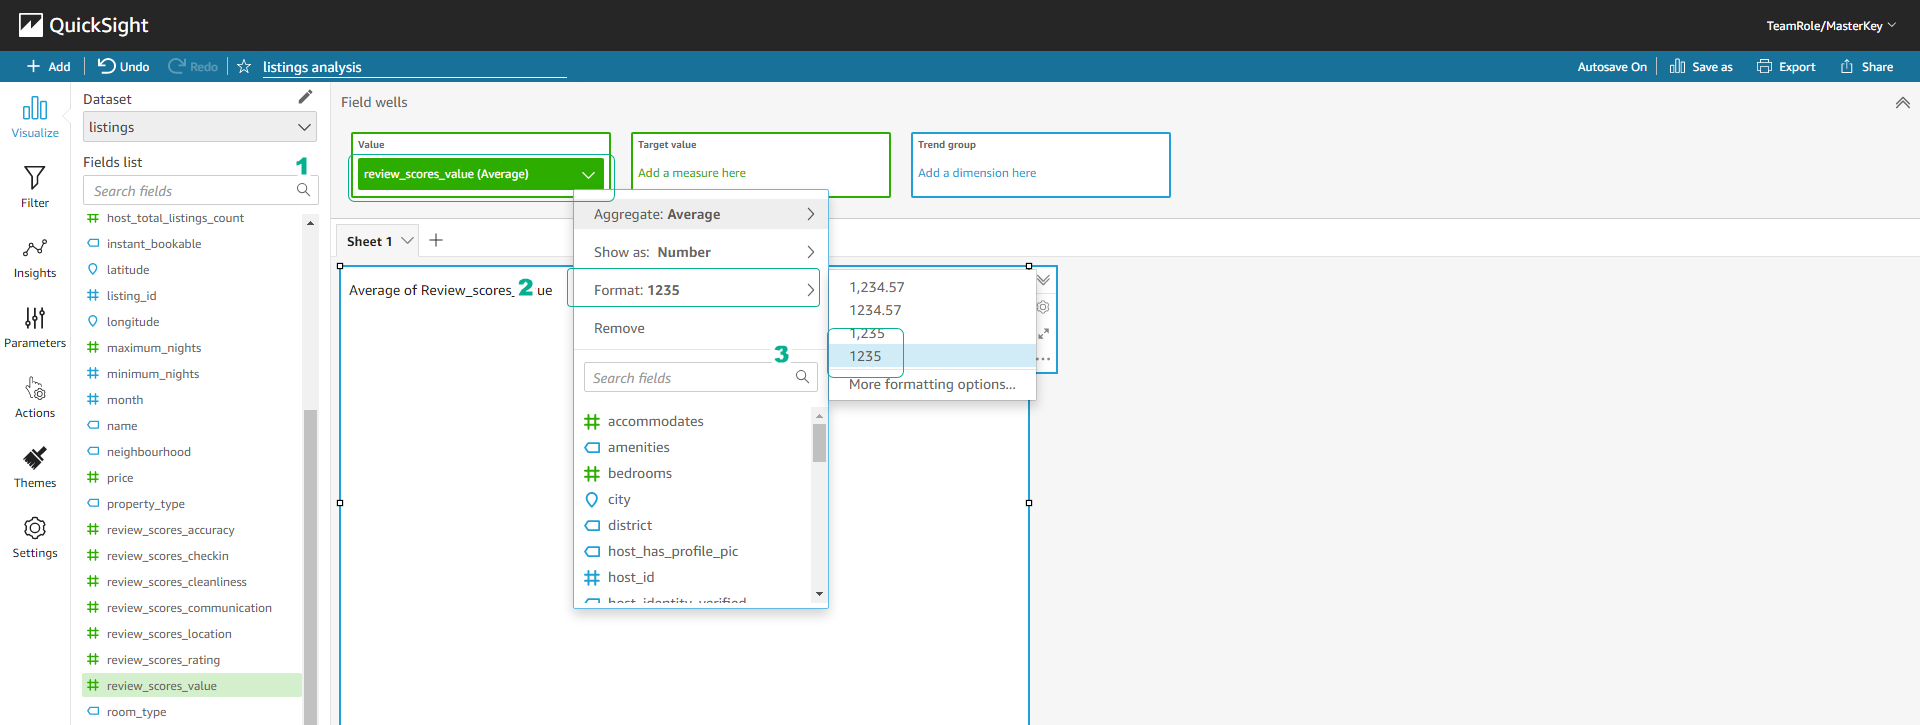
Task: Click Search fields box in dropdown menu
Action: 690,378
